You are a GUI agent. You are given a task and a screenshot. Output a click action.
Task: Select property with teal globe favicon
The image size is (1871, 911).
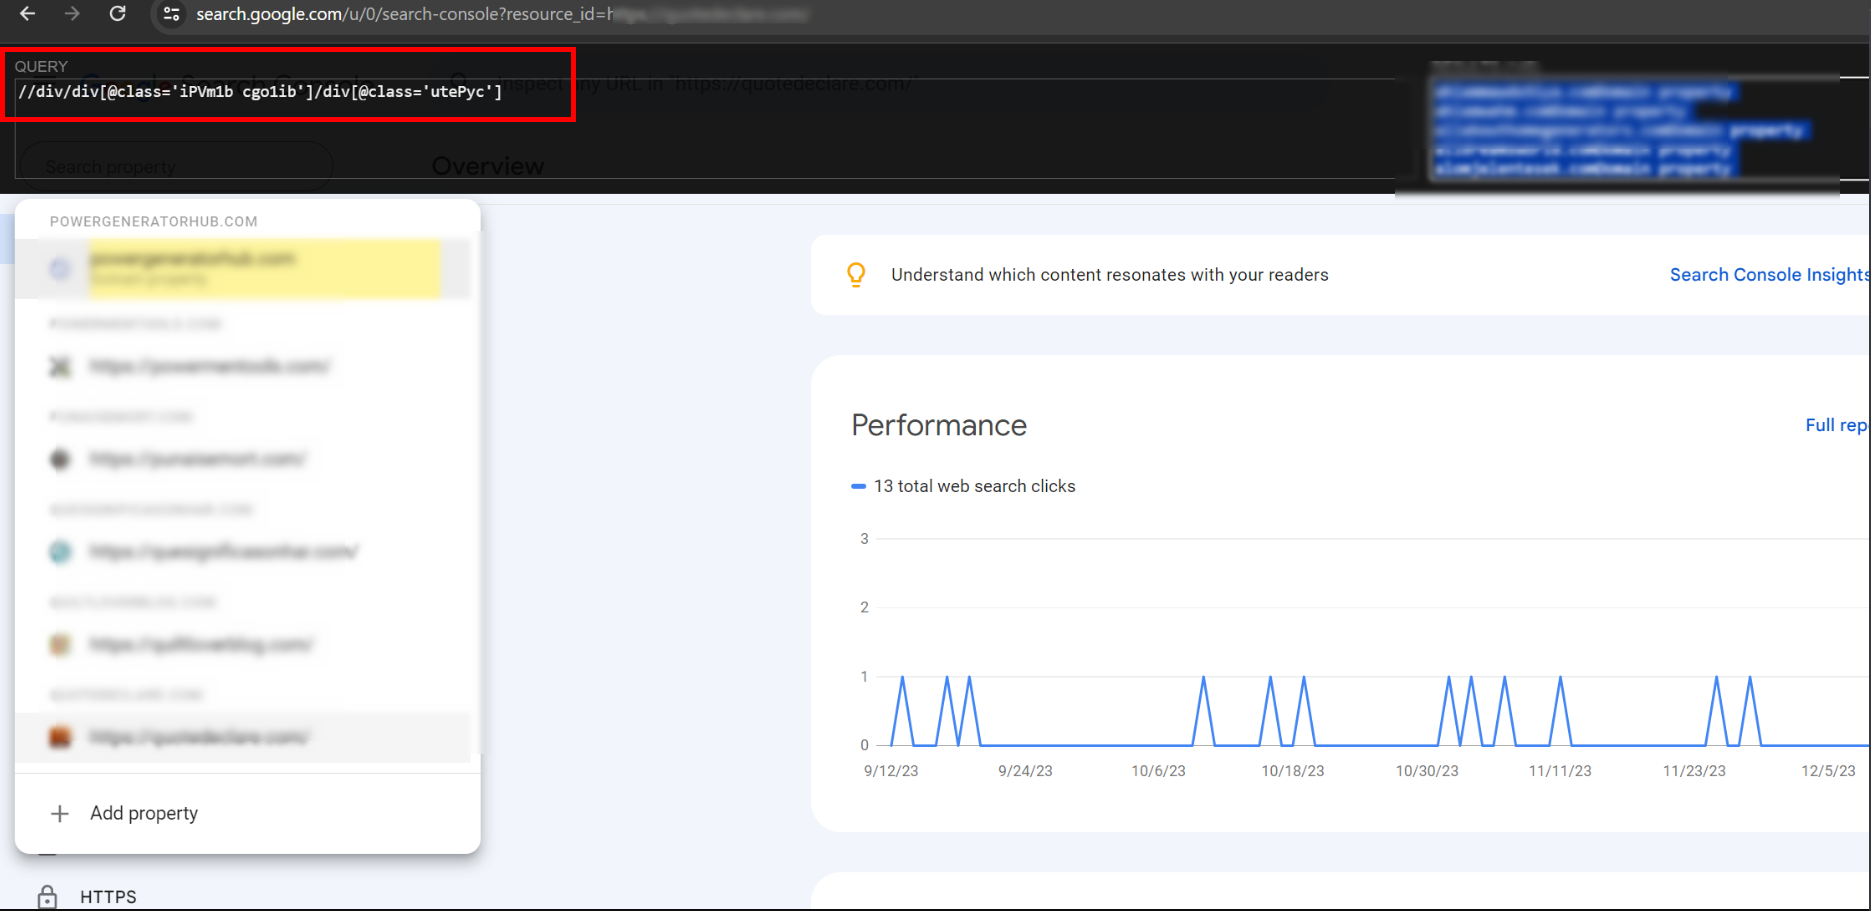223,552
